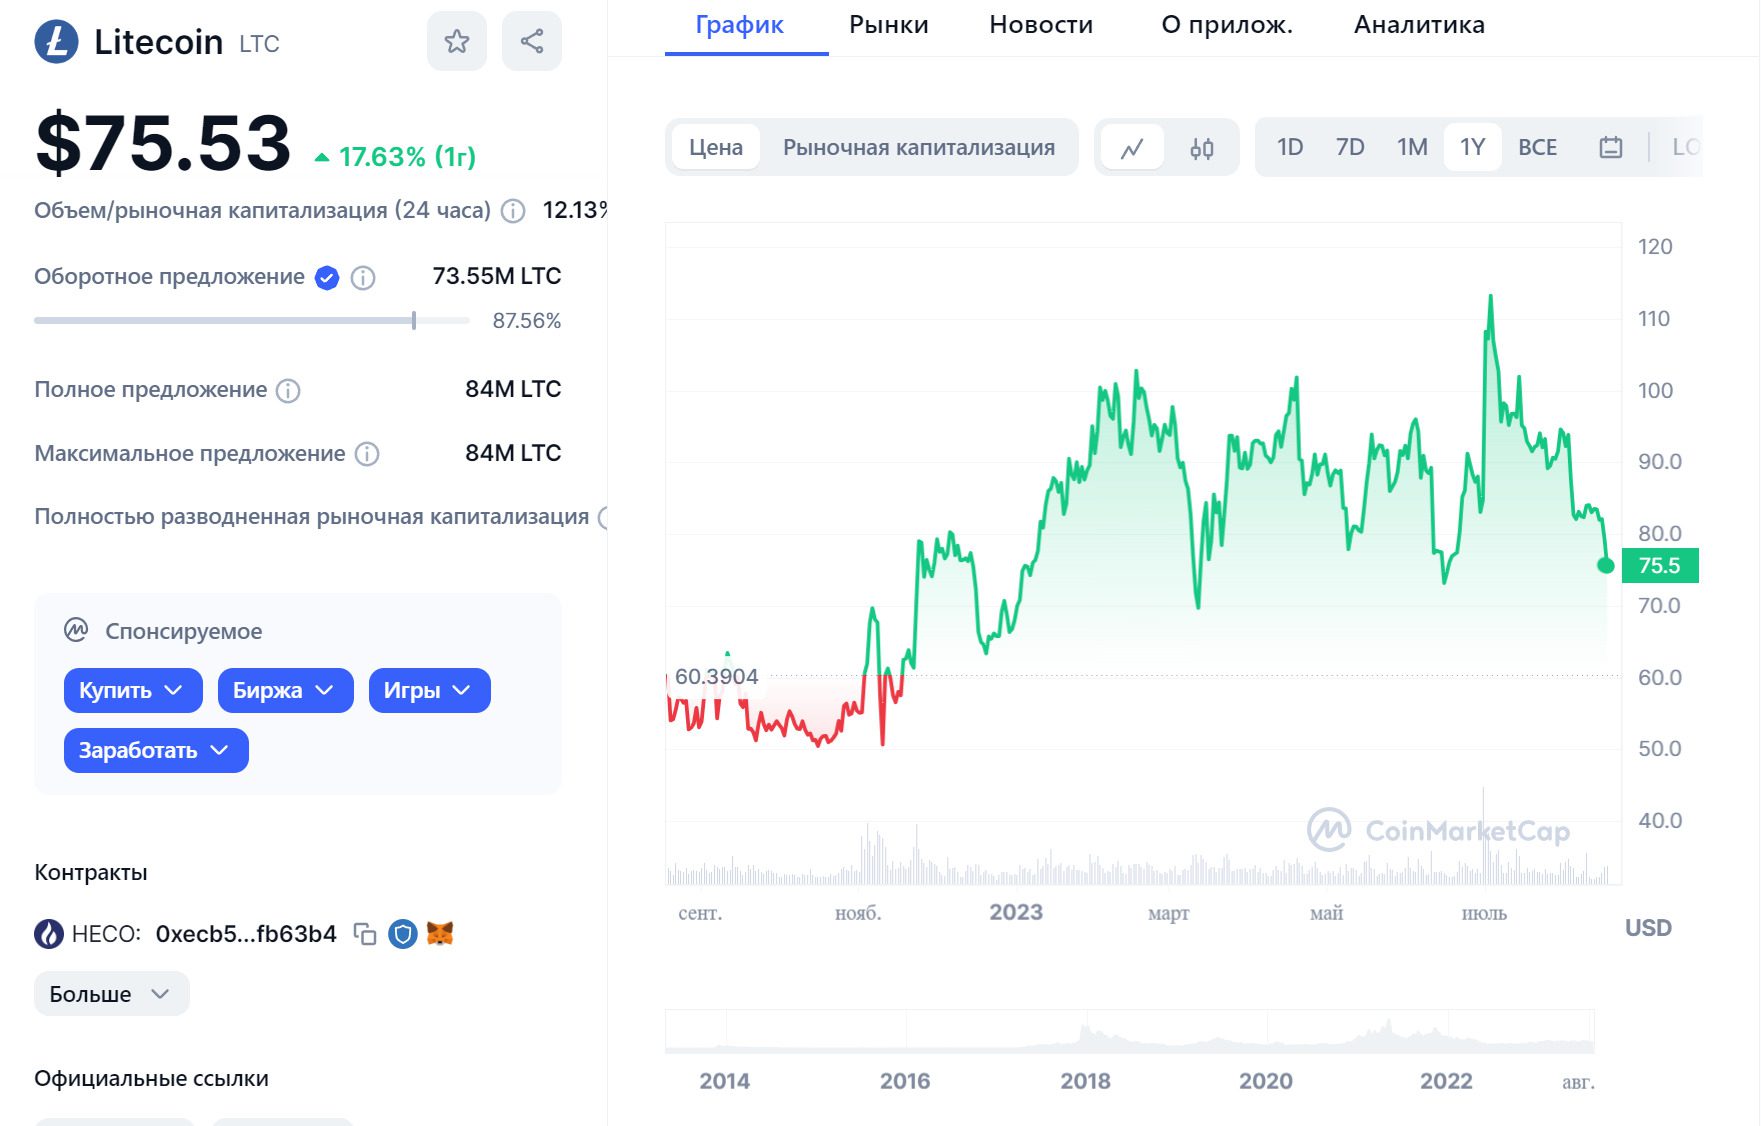Click the USD currency label

click(1648, 928)
